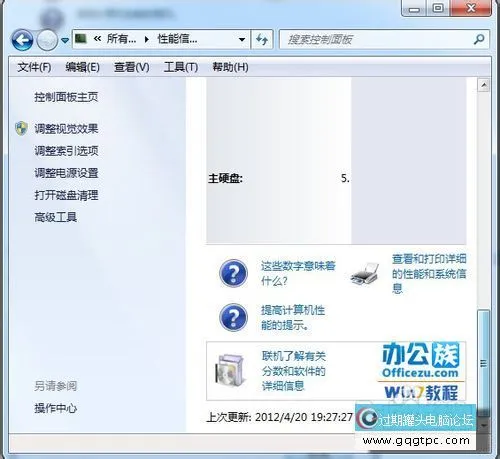Image resolution: width=500 pixels, height=459 pixels.
Task: Open 打开磁盘清理 link
Action: coord(66,195)
